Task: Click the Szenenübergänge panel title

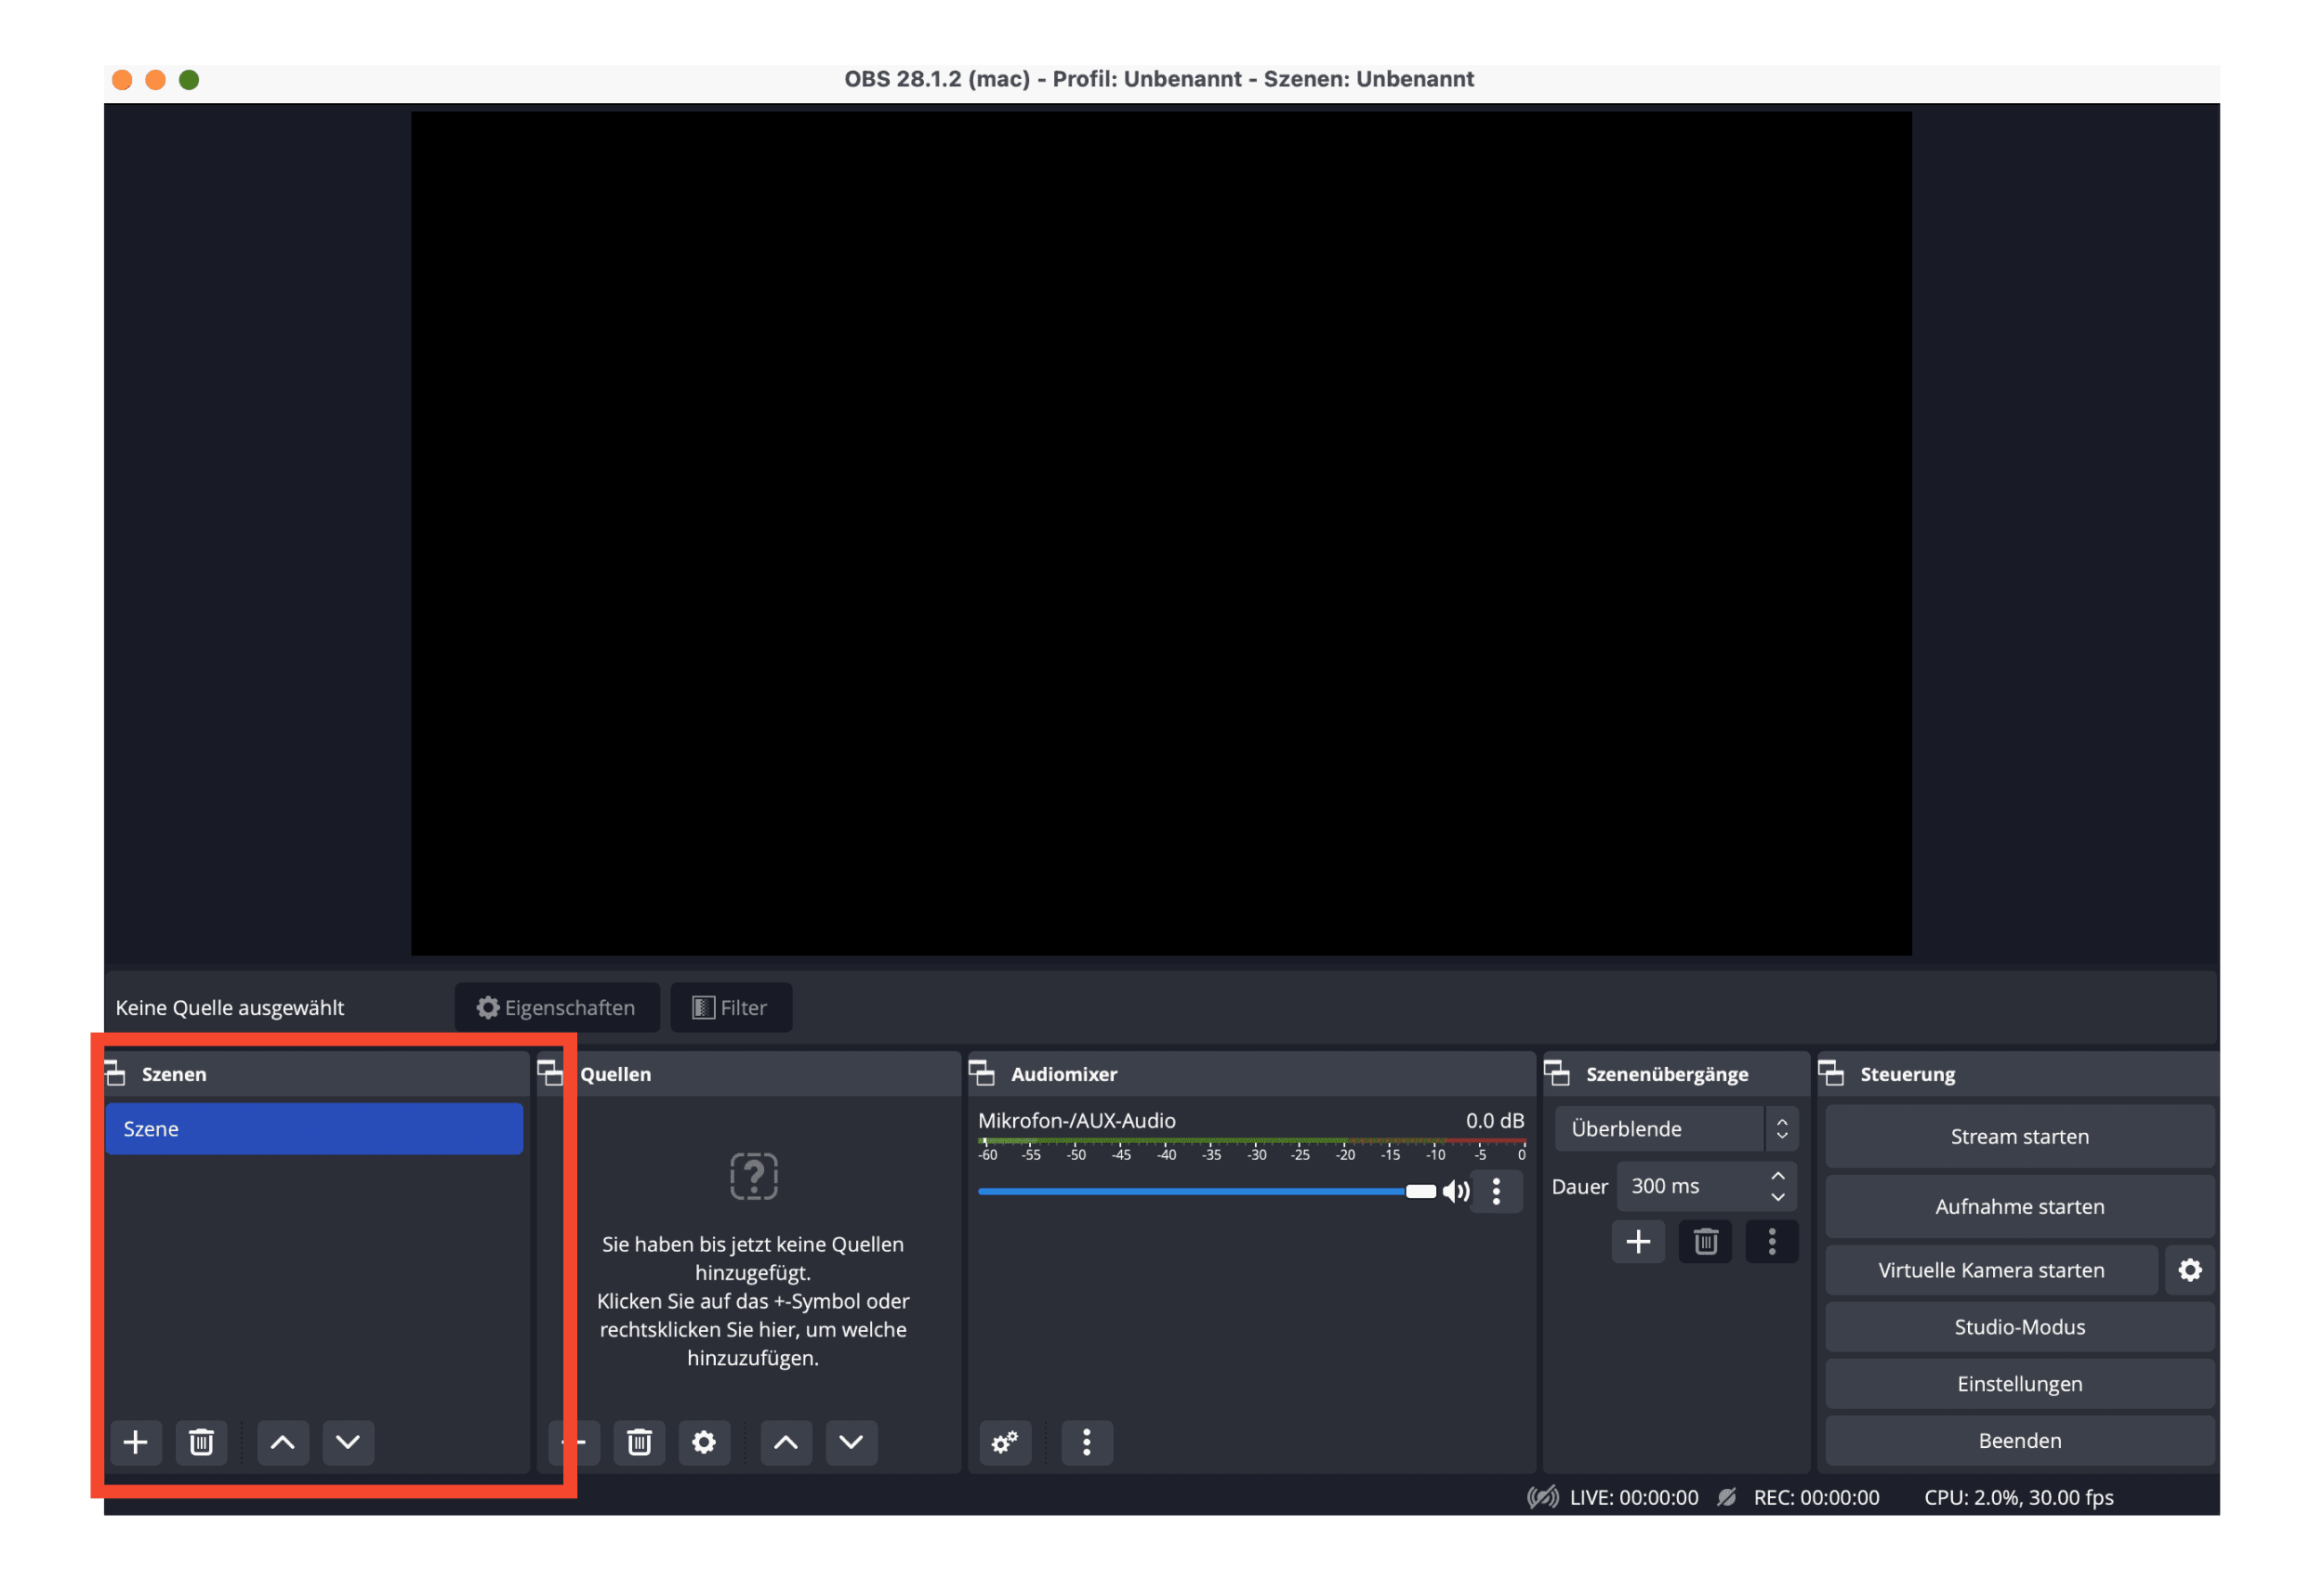Action: coord(1667,1074)
